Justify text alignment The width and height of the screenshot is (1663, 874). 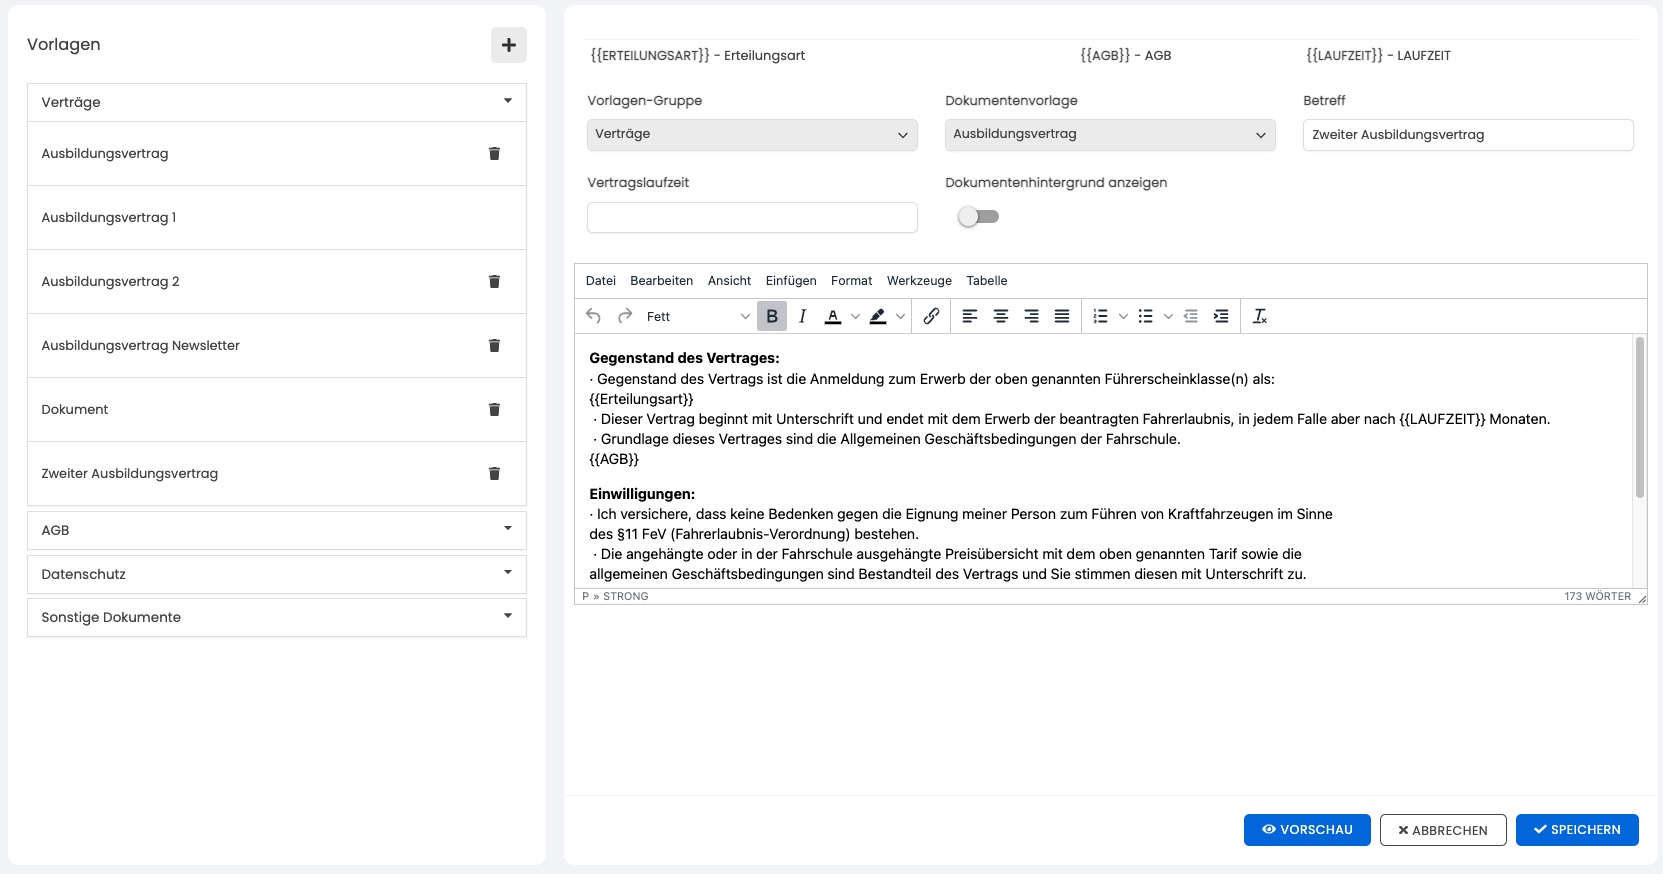pyautogui.click(x=1062, y=316)
